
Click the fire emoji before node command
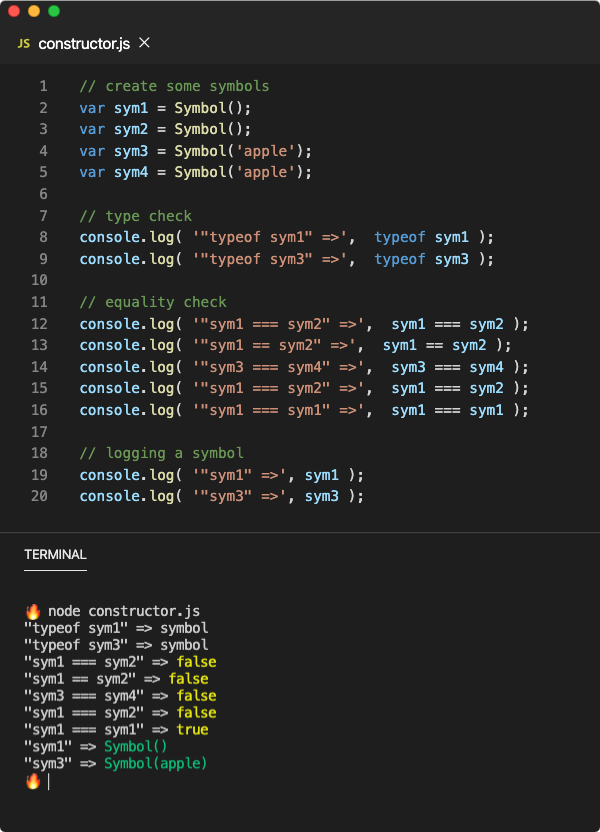click(x=32, y=611)
